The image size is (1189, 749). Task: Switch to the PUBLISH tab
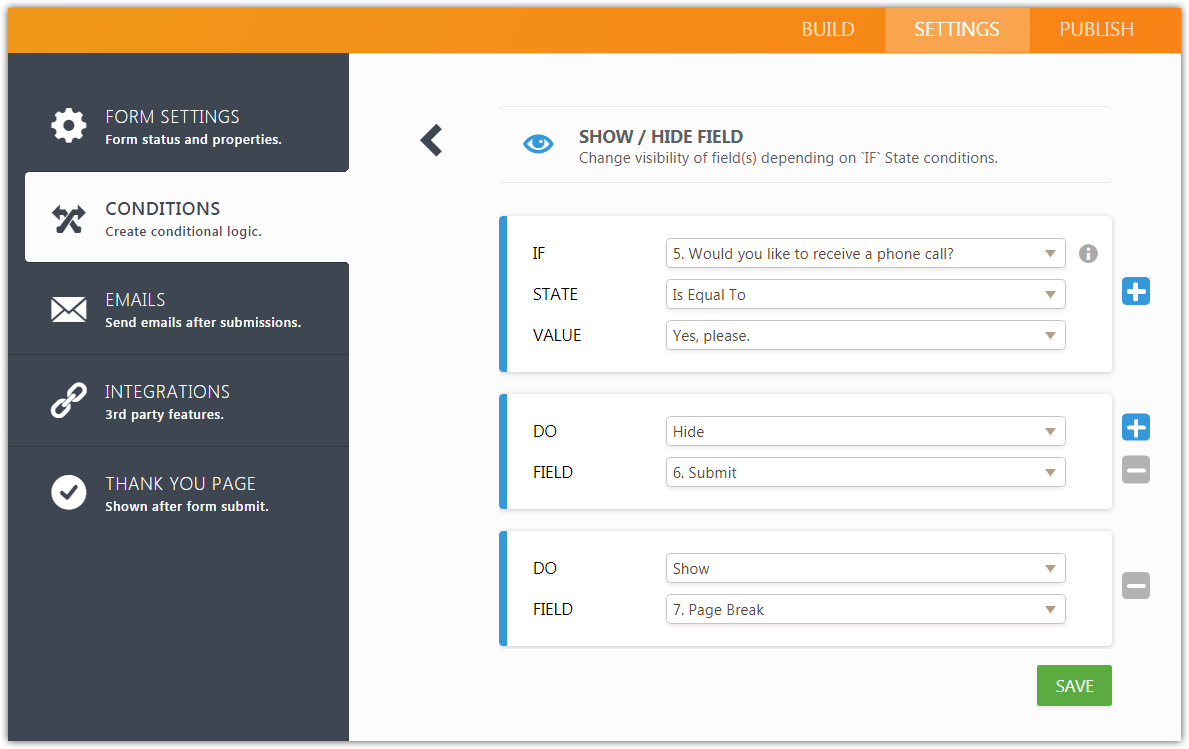(1096, 29)
